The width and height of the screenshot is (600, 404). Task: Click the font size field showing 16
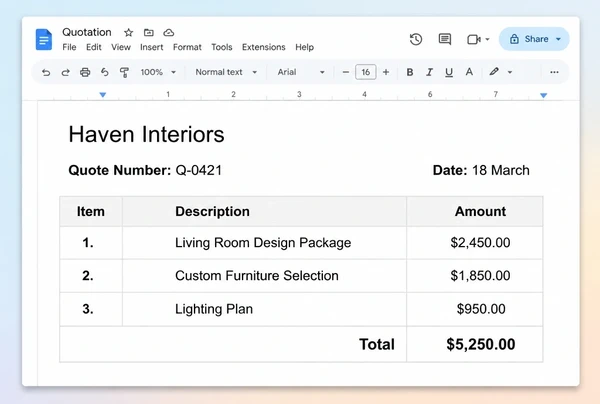(x=366, y=72)
